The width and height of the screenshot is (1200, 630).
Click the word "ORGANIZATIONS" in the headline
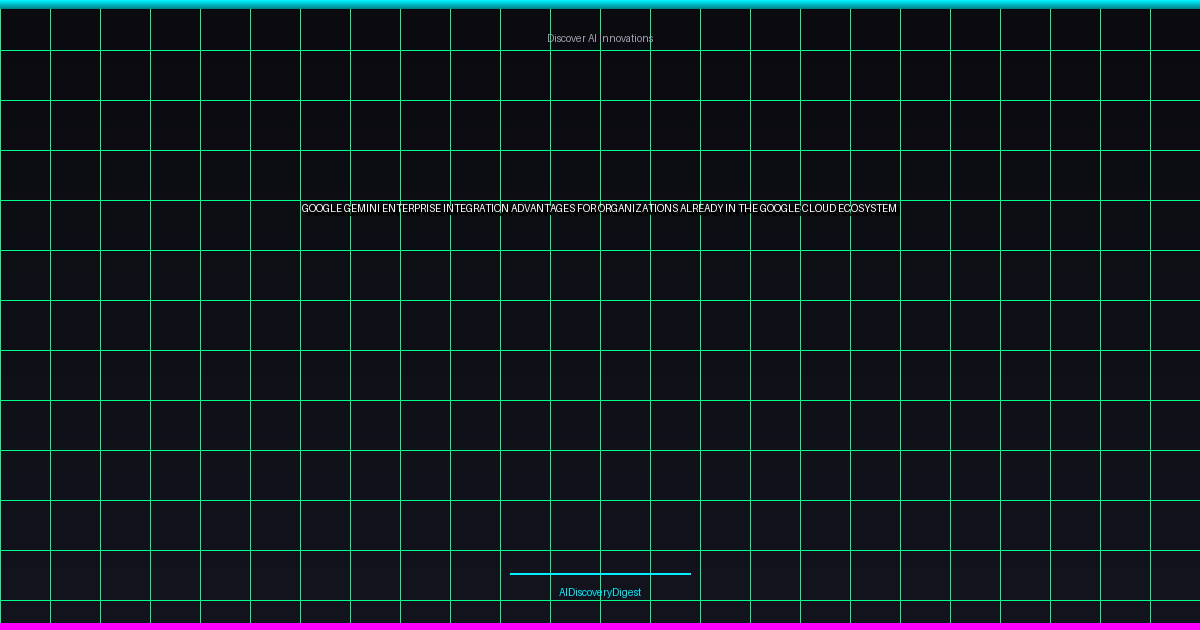(638, 208)
